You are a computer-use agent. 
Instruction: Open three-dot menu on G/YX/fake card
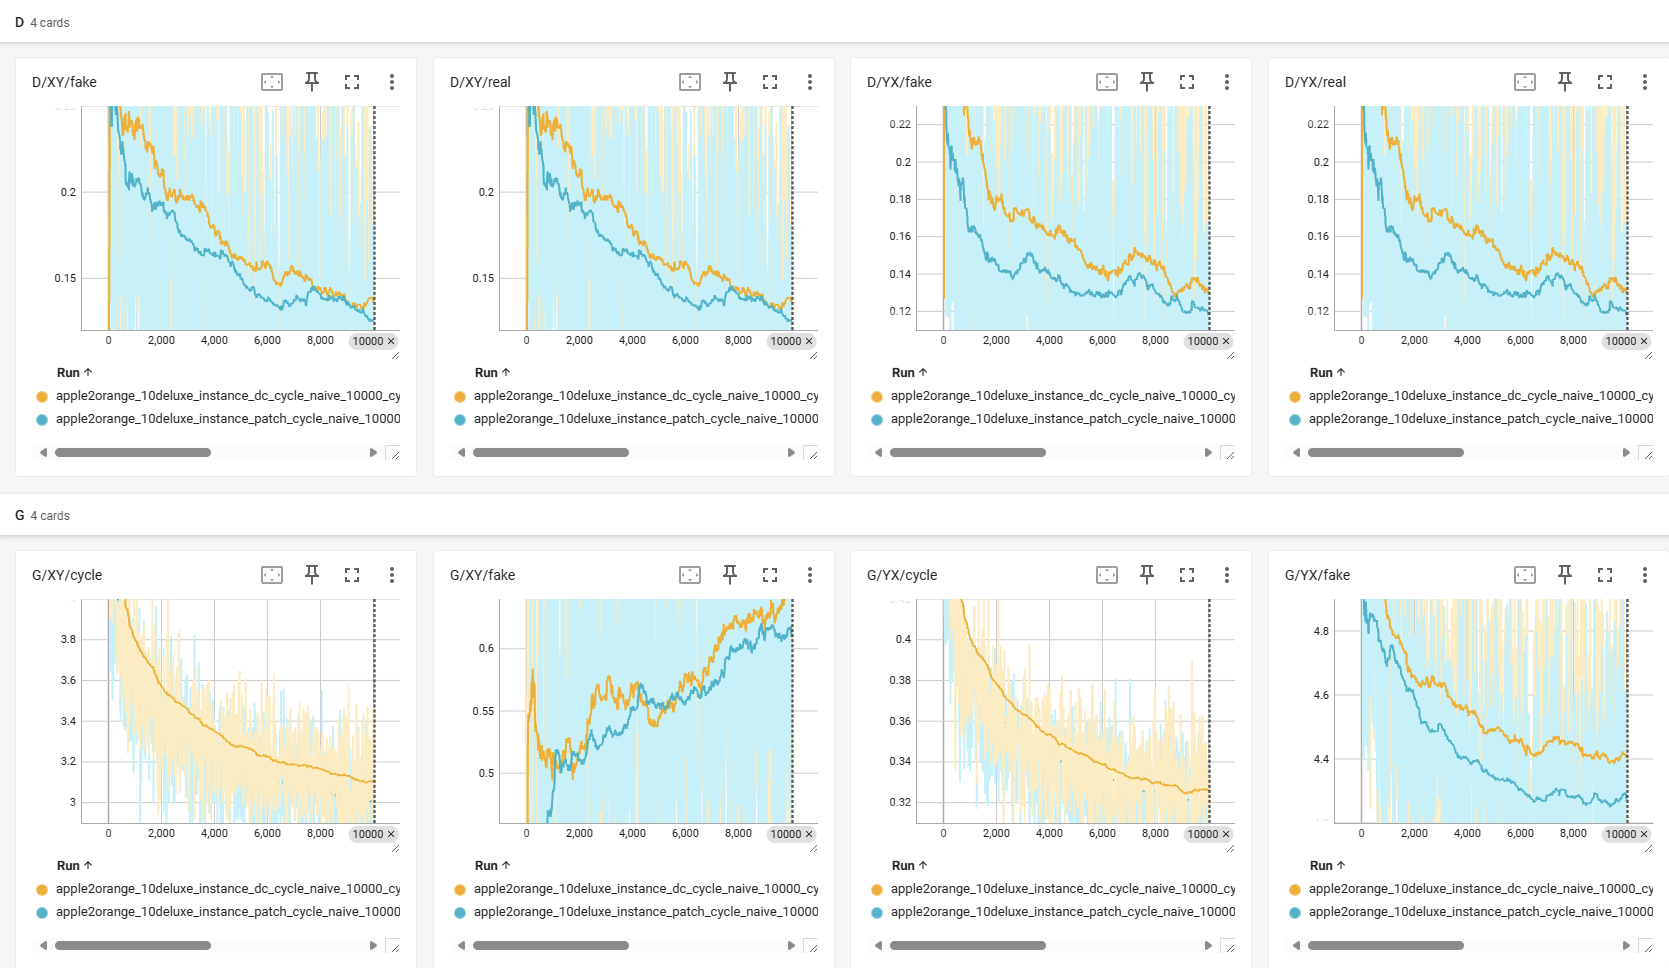1644,575
